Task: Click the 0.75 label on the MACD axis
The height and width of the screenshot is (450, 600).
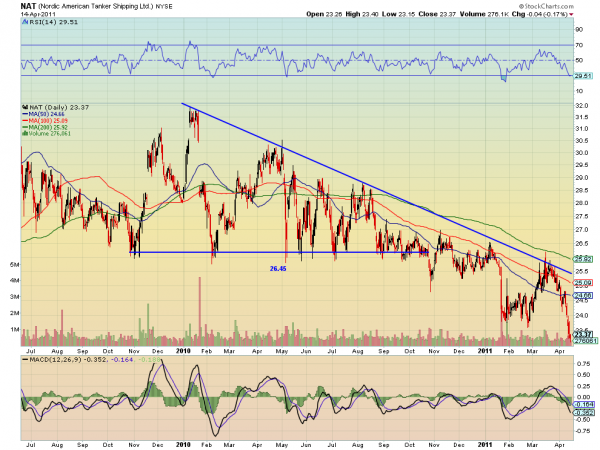Action: [x=584, y=364]
